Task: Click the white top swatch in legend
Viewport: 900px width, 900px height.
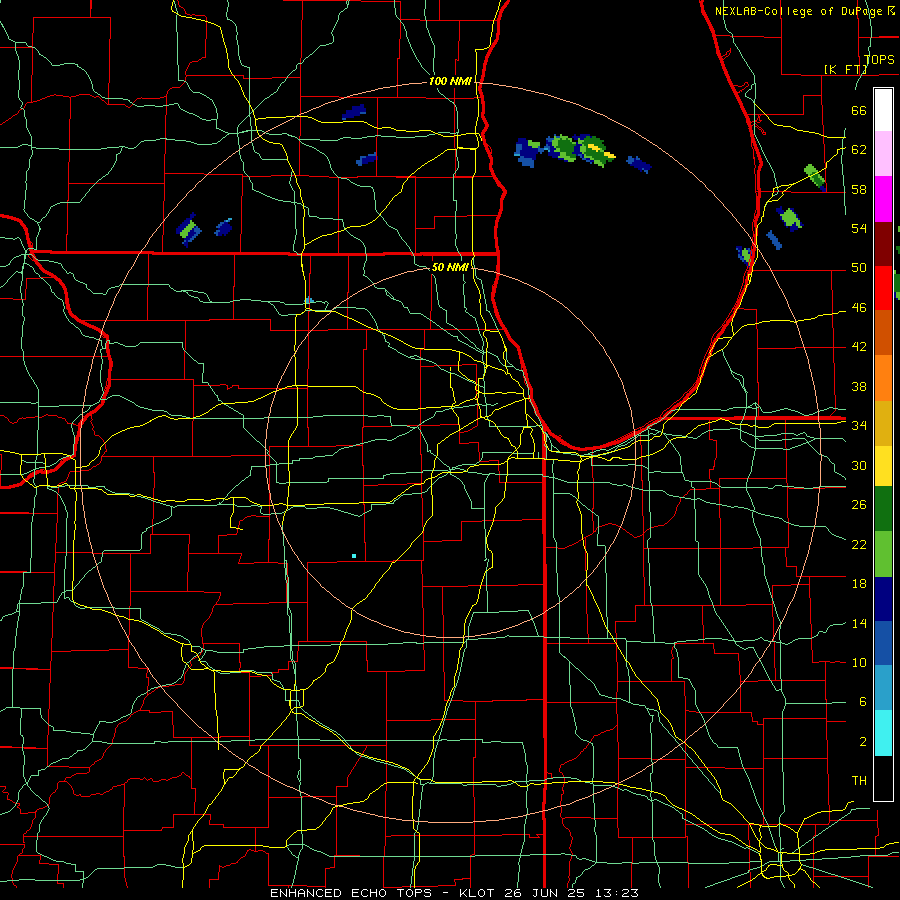Action: click(x=883, y=110)
